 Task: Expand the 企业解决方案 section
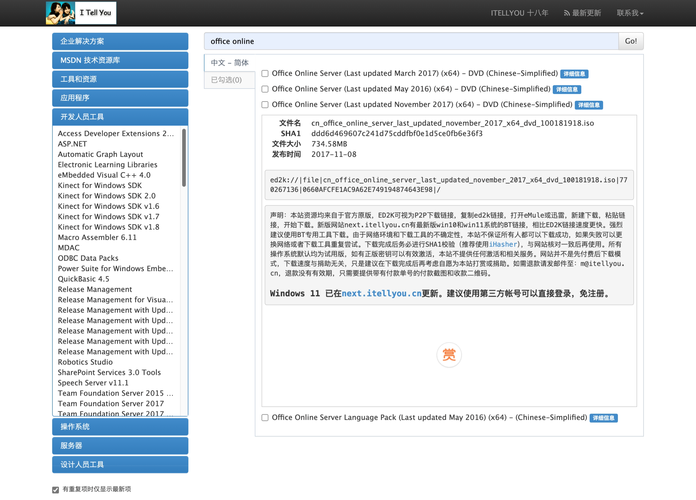[x=120, y=41]
